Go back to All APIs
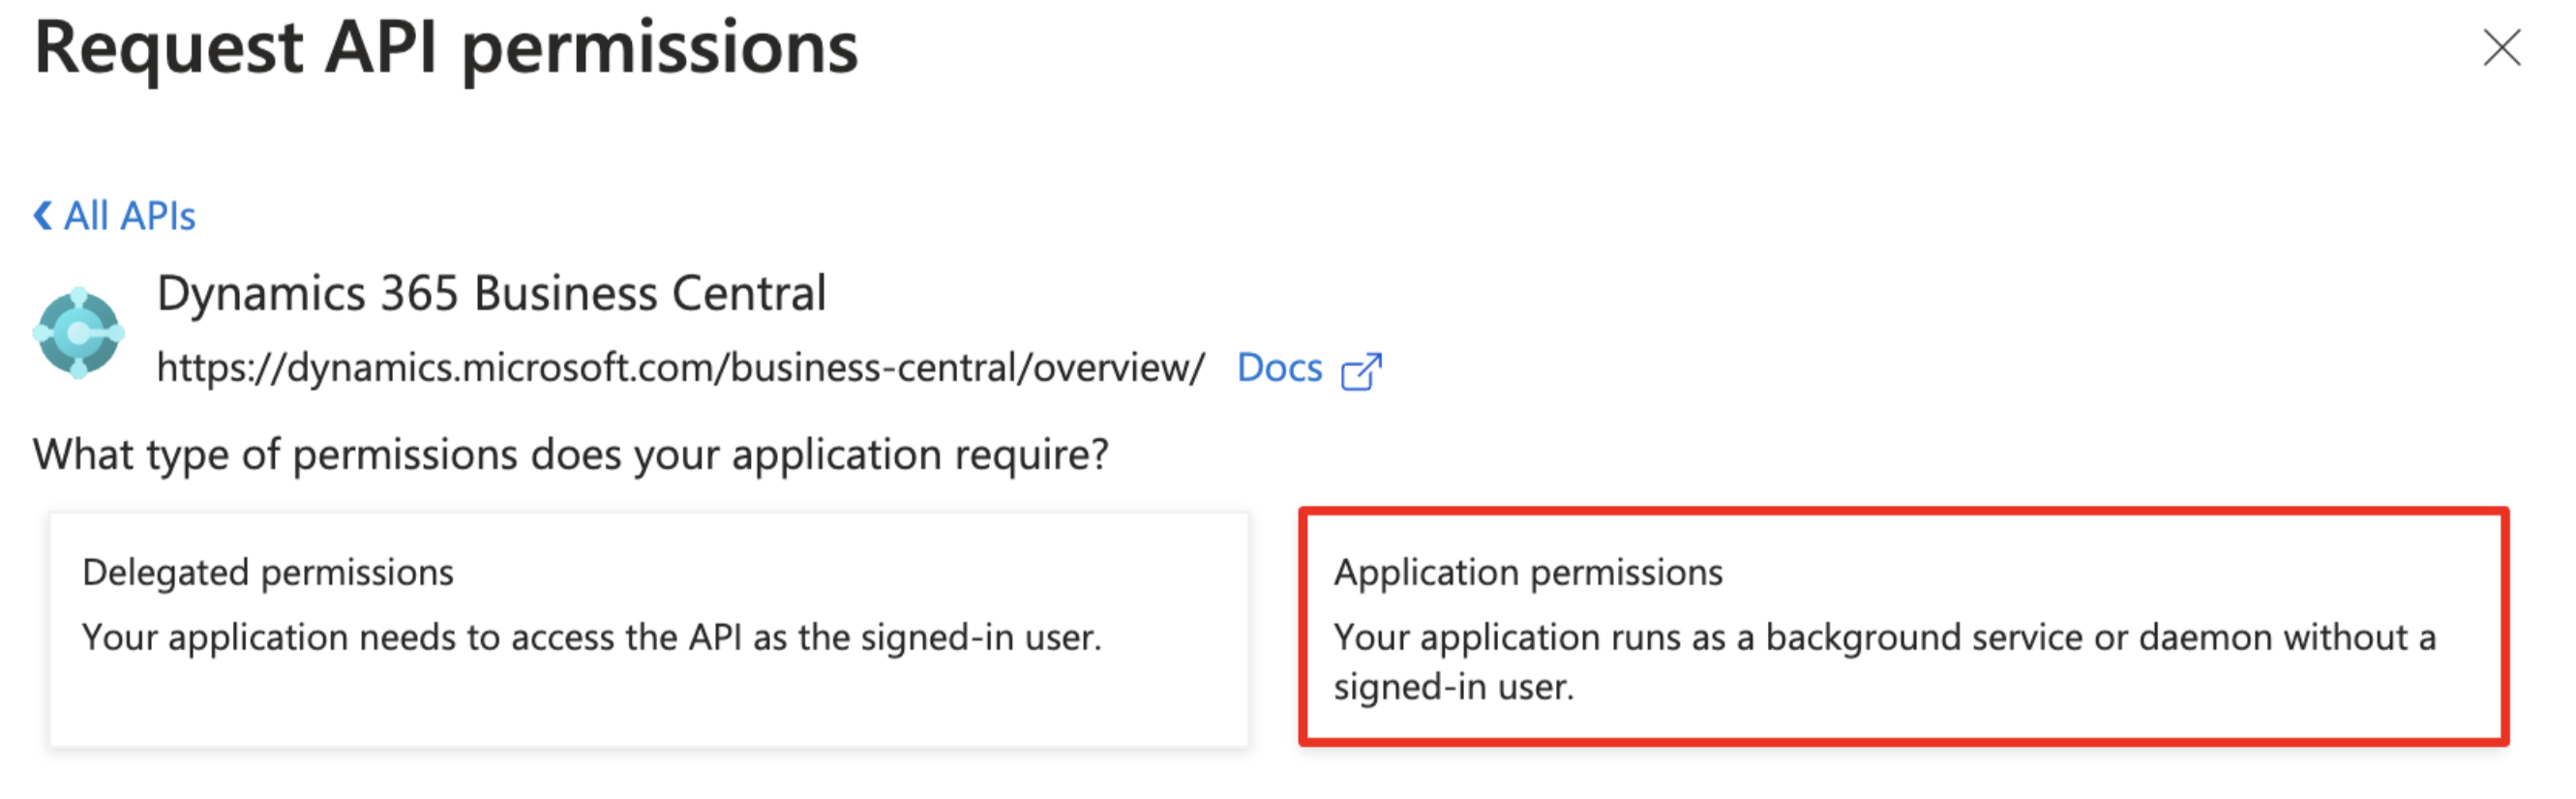 click(115, 216)
